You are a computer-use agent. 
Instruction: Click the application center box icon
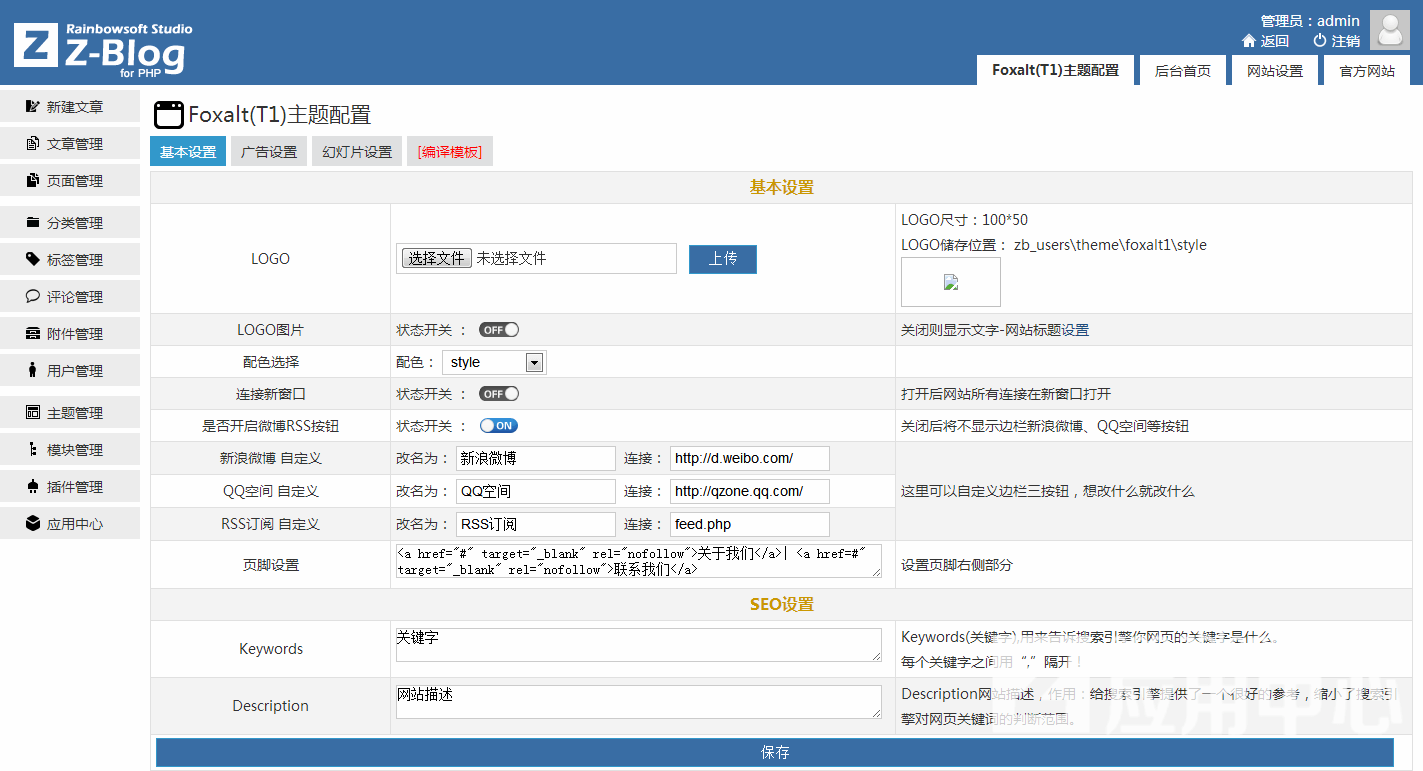coord(33,524)
